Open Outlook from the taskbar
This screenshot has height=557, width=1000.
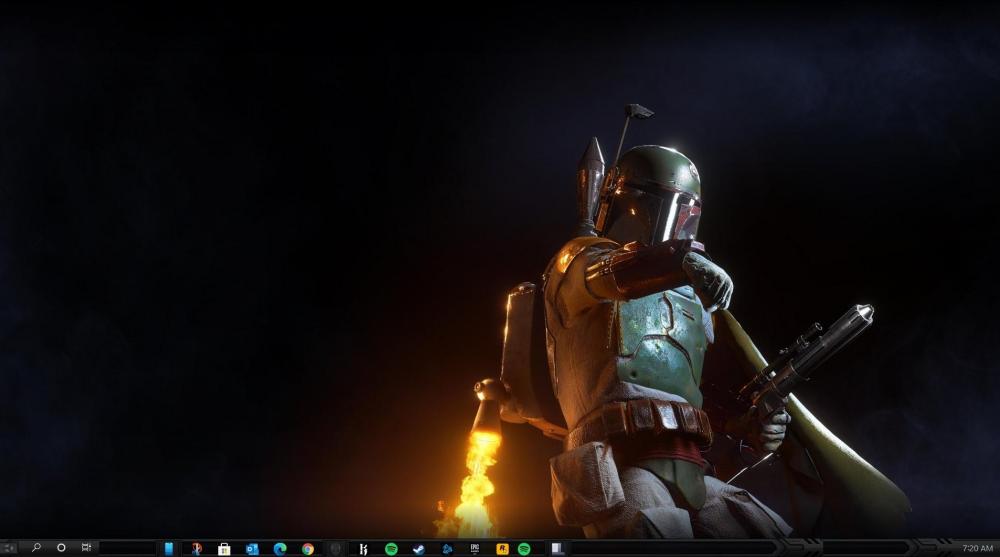252,548
